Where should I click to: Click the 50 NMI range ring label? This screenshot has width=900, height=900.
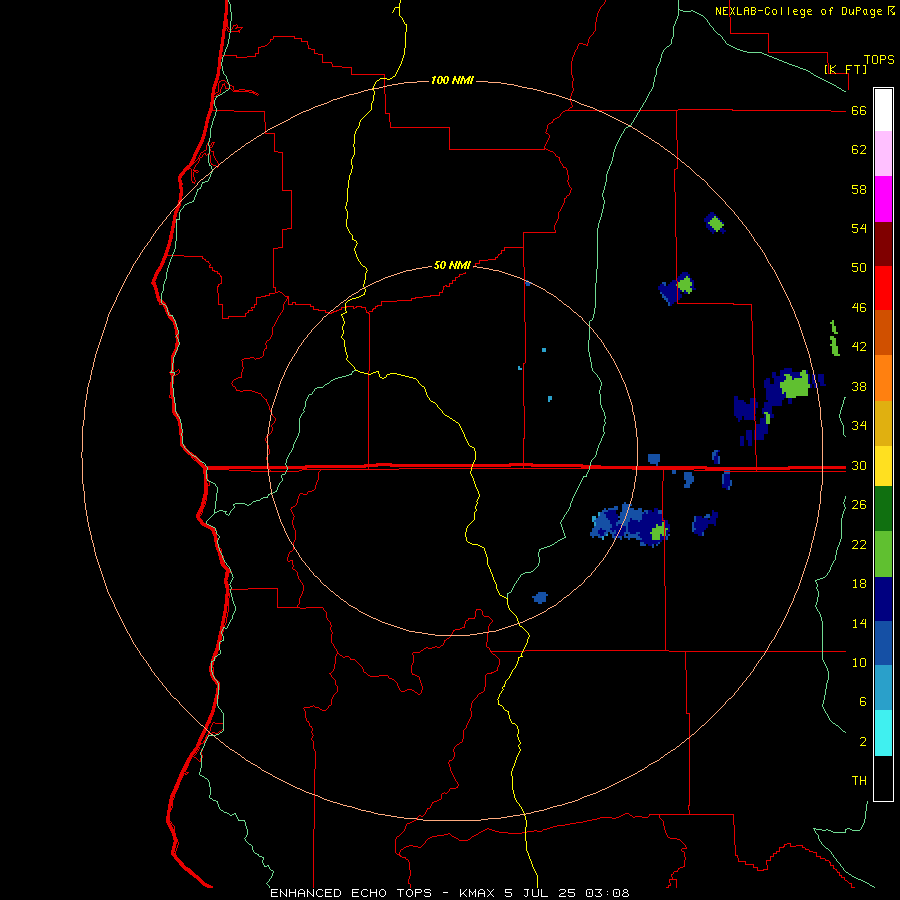click(x=452, y=265)
